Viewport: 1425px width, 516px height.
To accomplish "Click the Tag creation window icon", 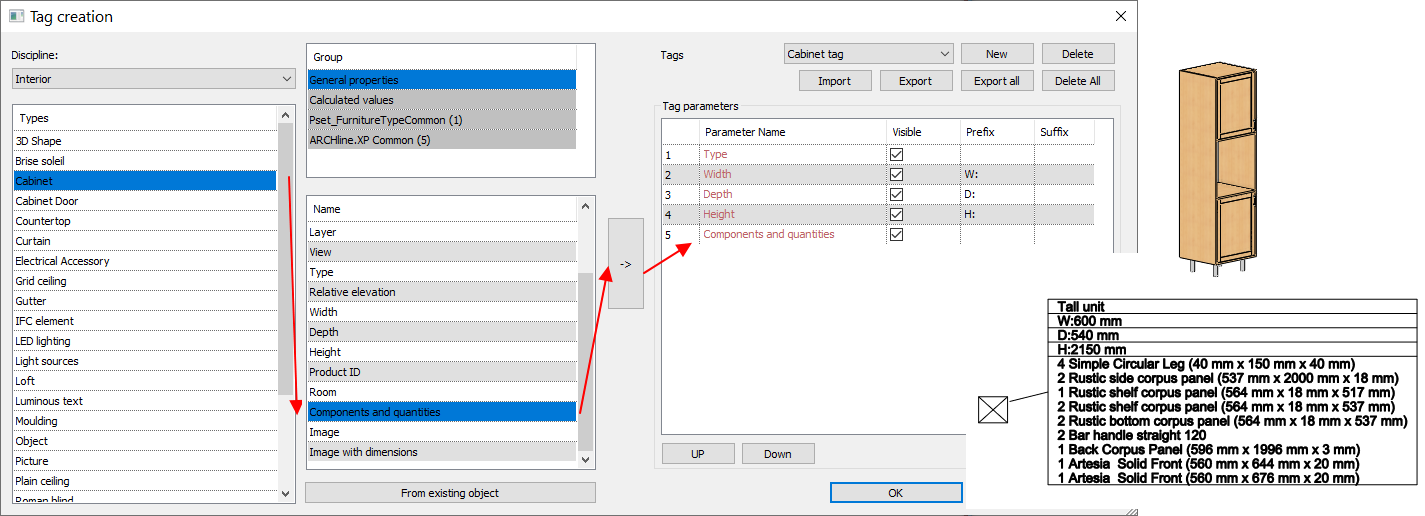I will coord(16,16).
